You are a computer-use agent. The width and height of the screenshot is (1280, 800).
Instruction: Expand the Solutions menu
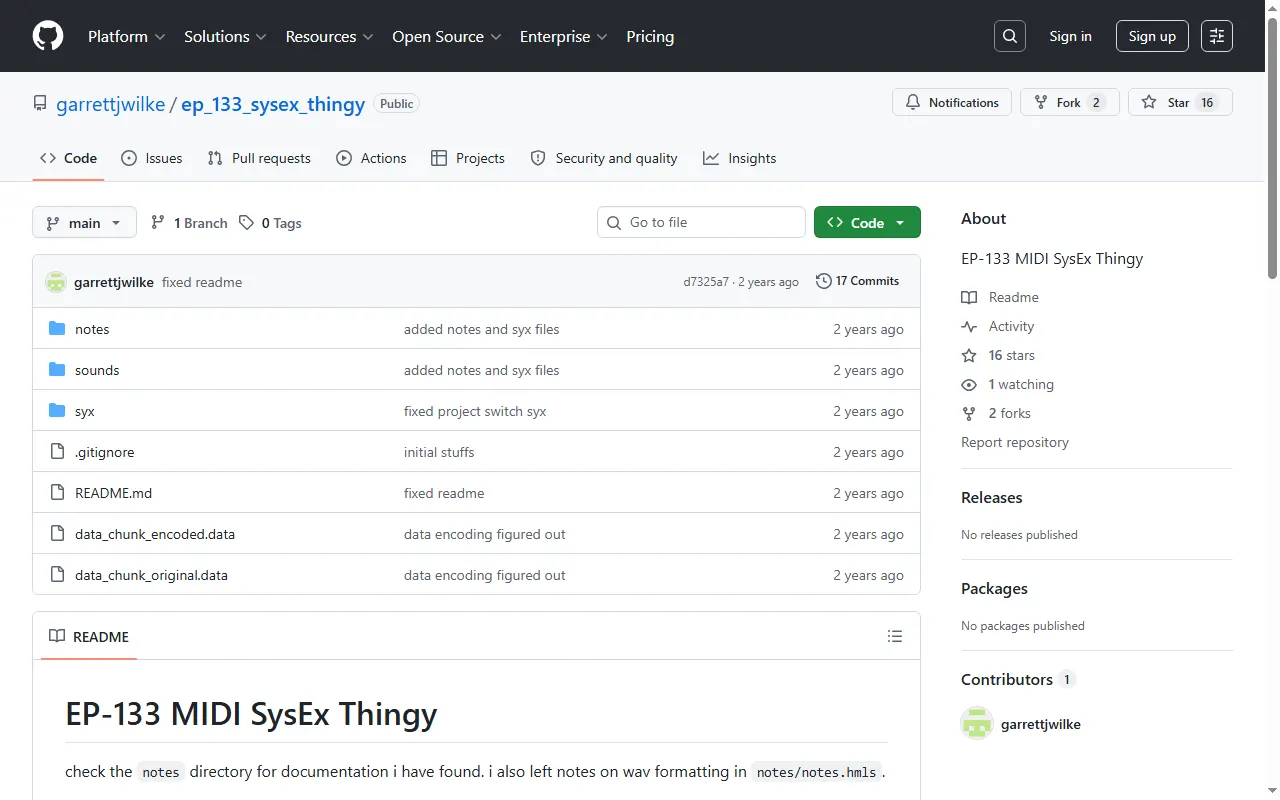pyautogui.click(x=225, y=36)
